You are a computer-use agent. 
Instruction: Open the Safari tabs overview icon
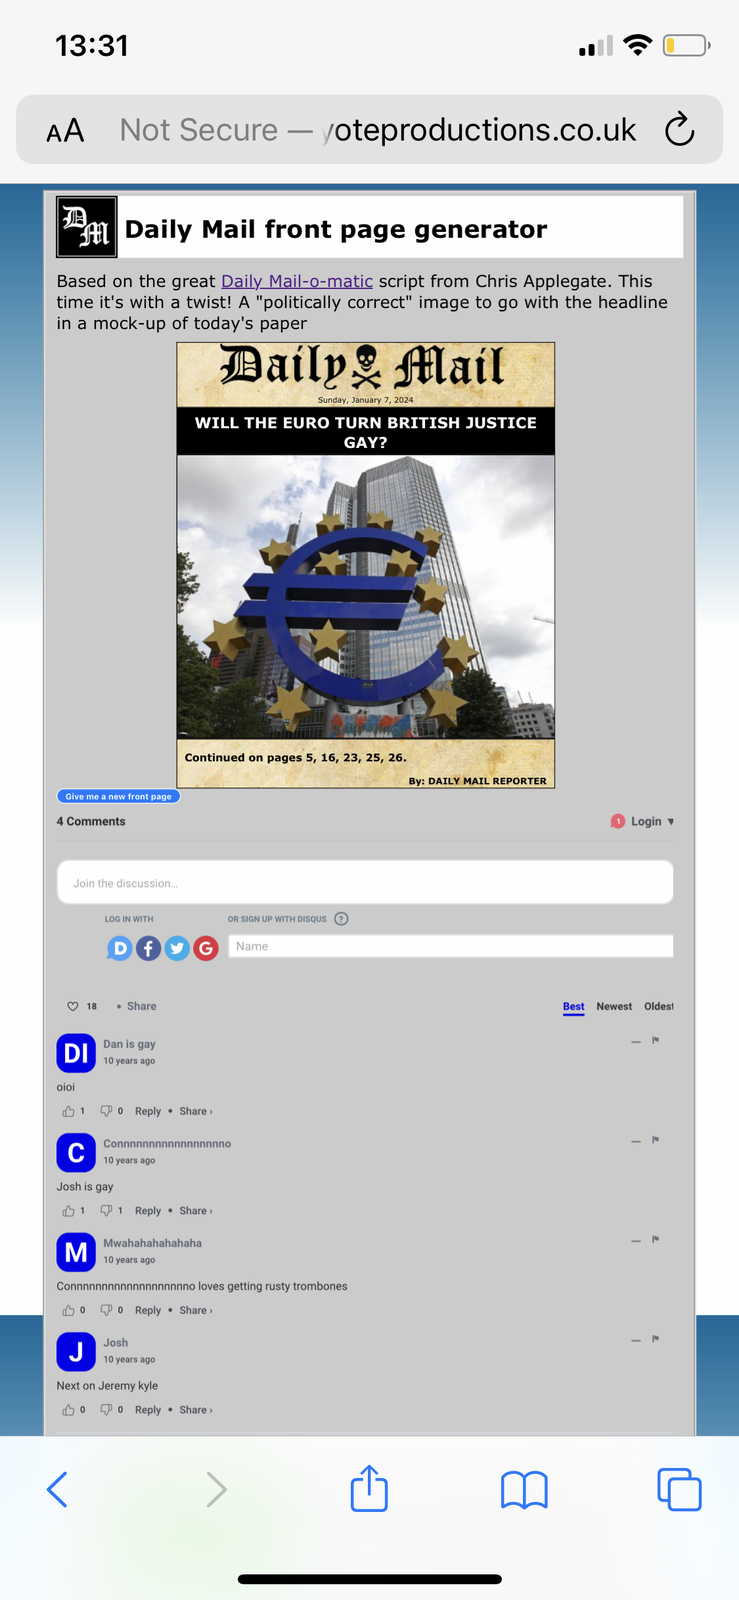[679, 1489]
